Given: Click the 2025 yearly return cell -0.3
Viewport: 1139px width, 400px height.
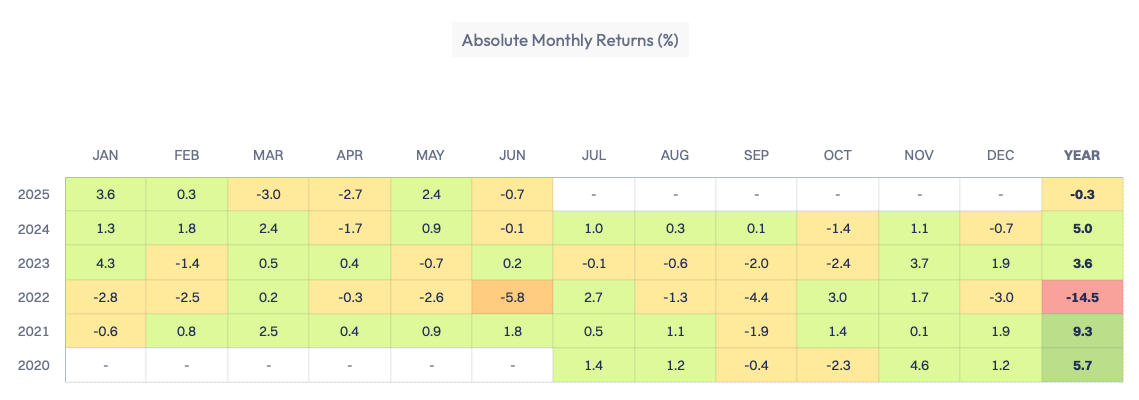Looking at the screenshot, I should pos(1082,194).
